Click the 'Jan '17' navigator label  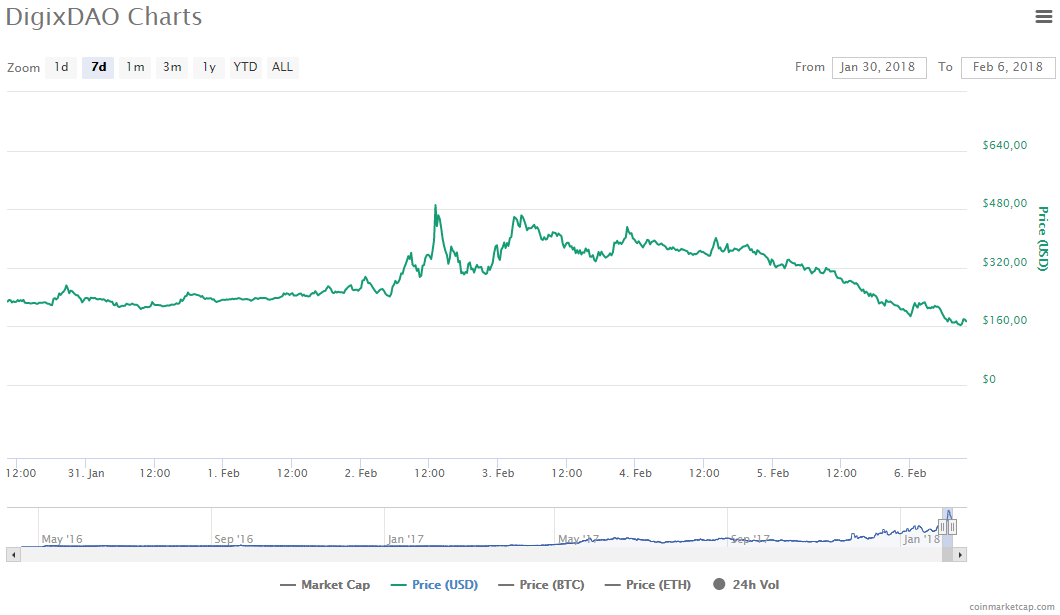[x=406, y=539]
